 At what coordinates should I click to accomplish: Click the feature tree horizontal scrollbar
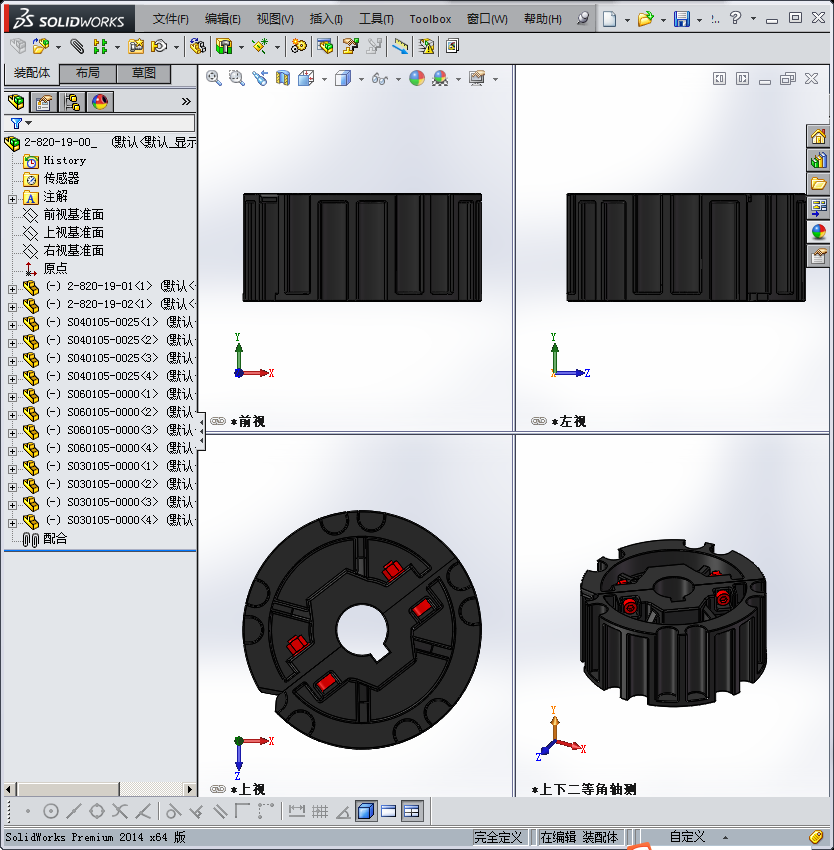67,789
